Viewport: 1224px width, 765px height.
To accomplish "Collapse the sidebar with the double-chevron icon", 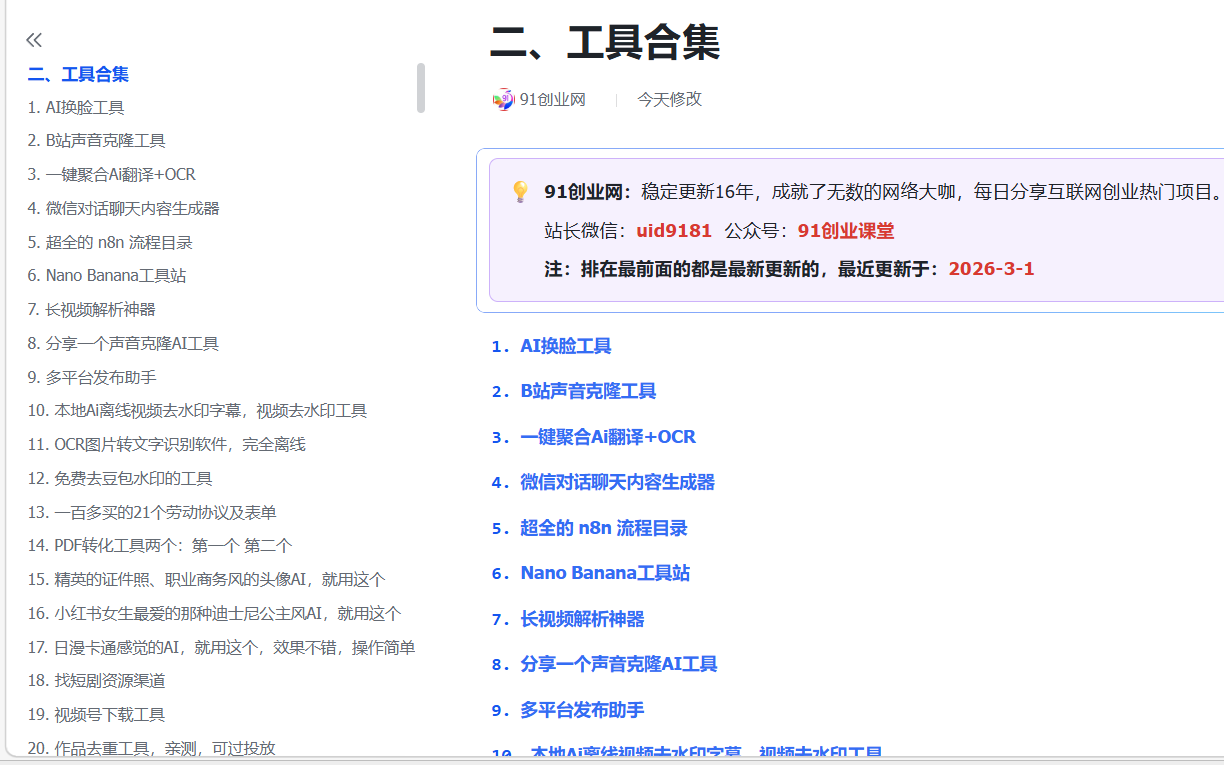I will point(33,39).
